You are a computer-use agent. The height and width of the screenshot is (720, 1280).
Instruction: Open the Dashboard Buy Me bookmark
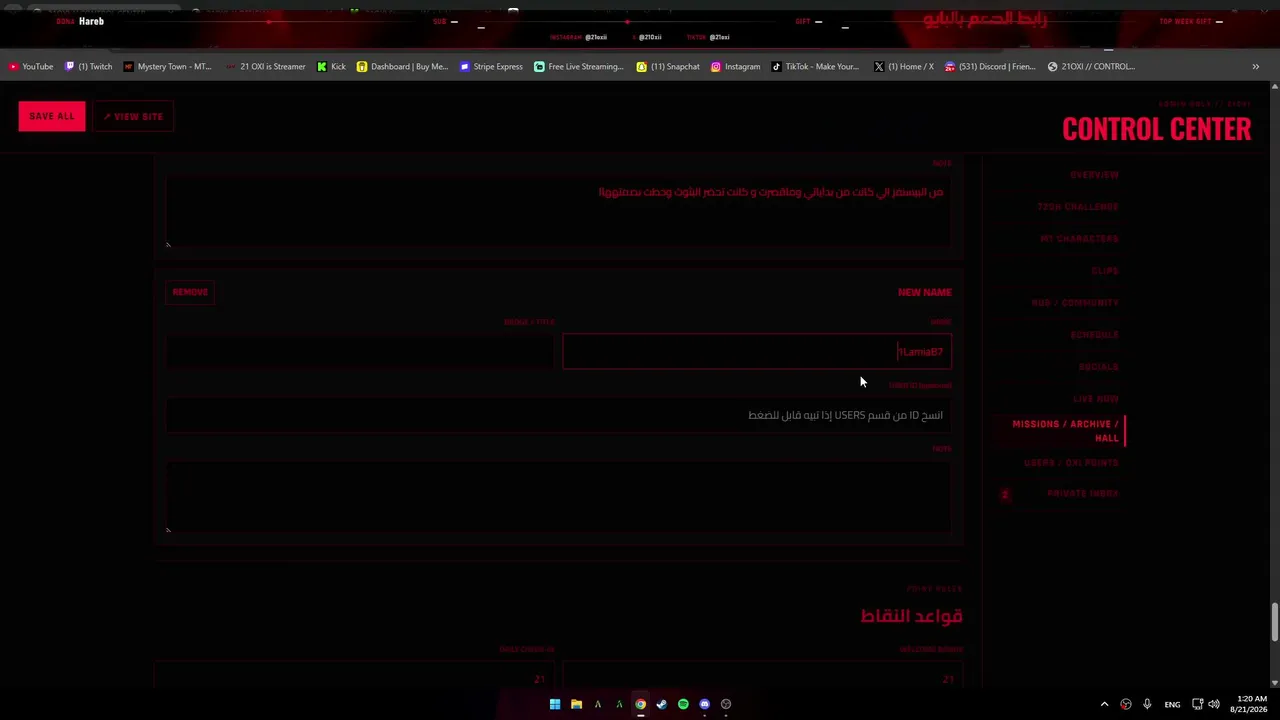(402, 67)
